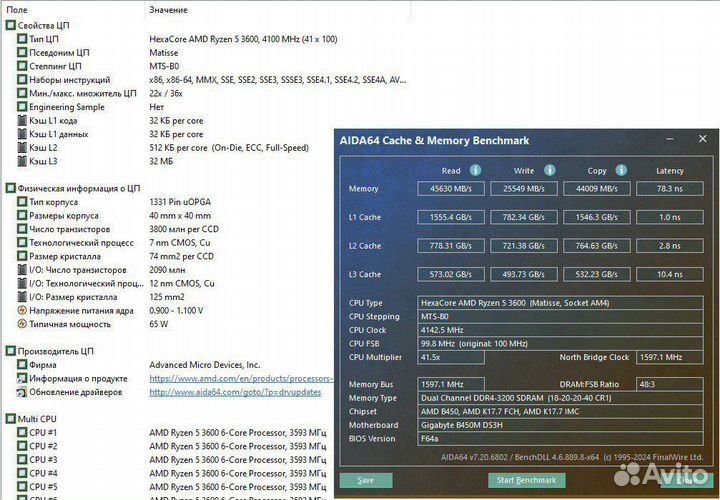Click icon next to 'Число транзисторов'

tap(22, 229)
